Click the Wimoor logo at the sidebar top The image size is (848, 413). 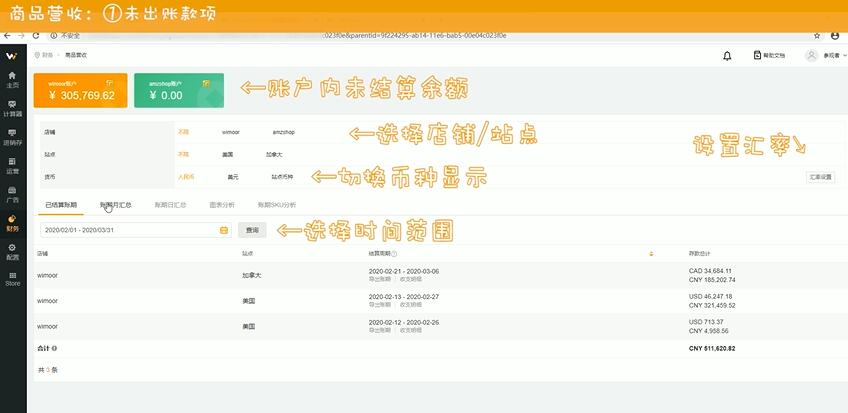click(x=12, y=56)
